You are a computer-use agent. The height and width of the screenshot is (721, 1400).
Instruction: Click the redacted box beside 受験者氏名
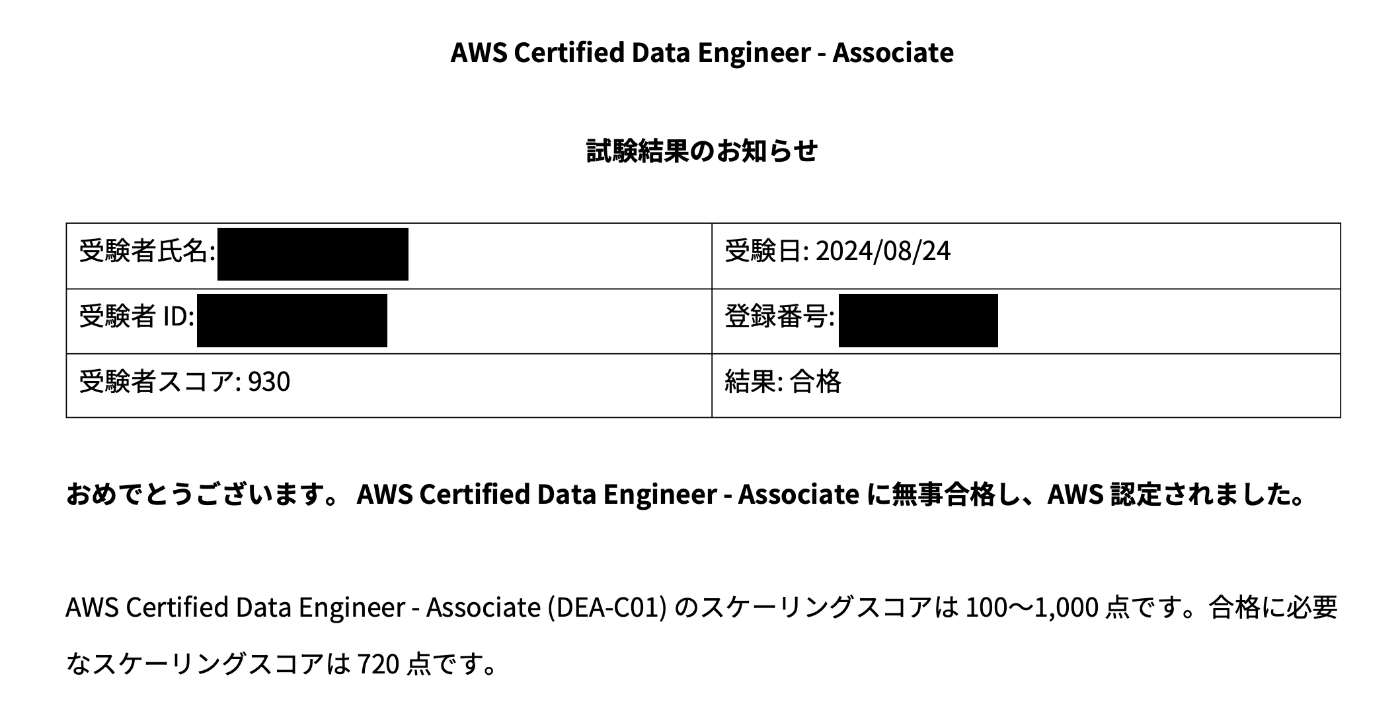pyautogui.click(x=312, y=254)
